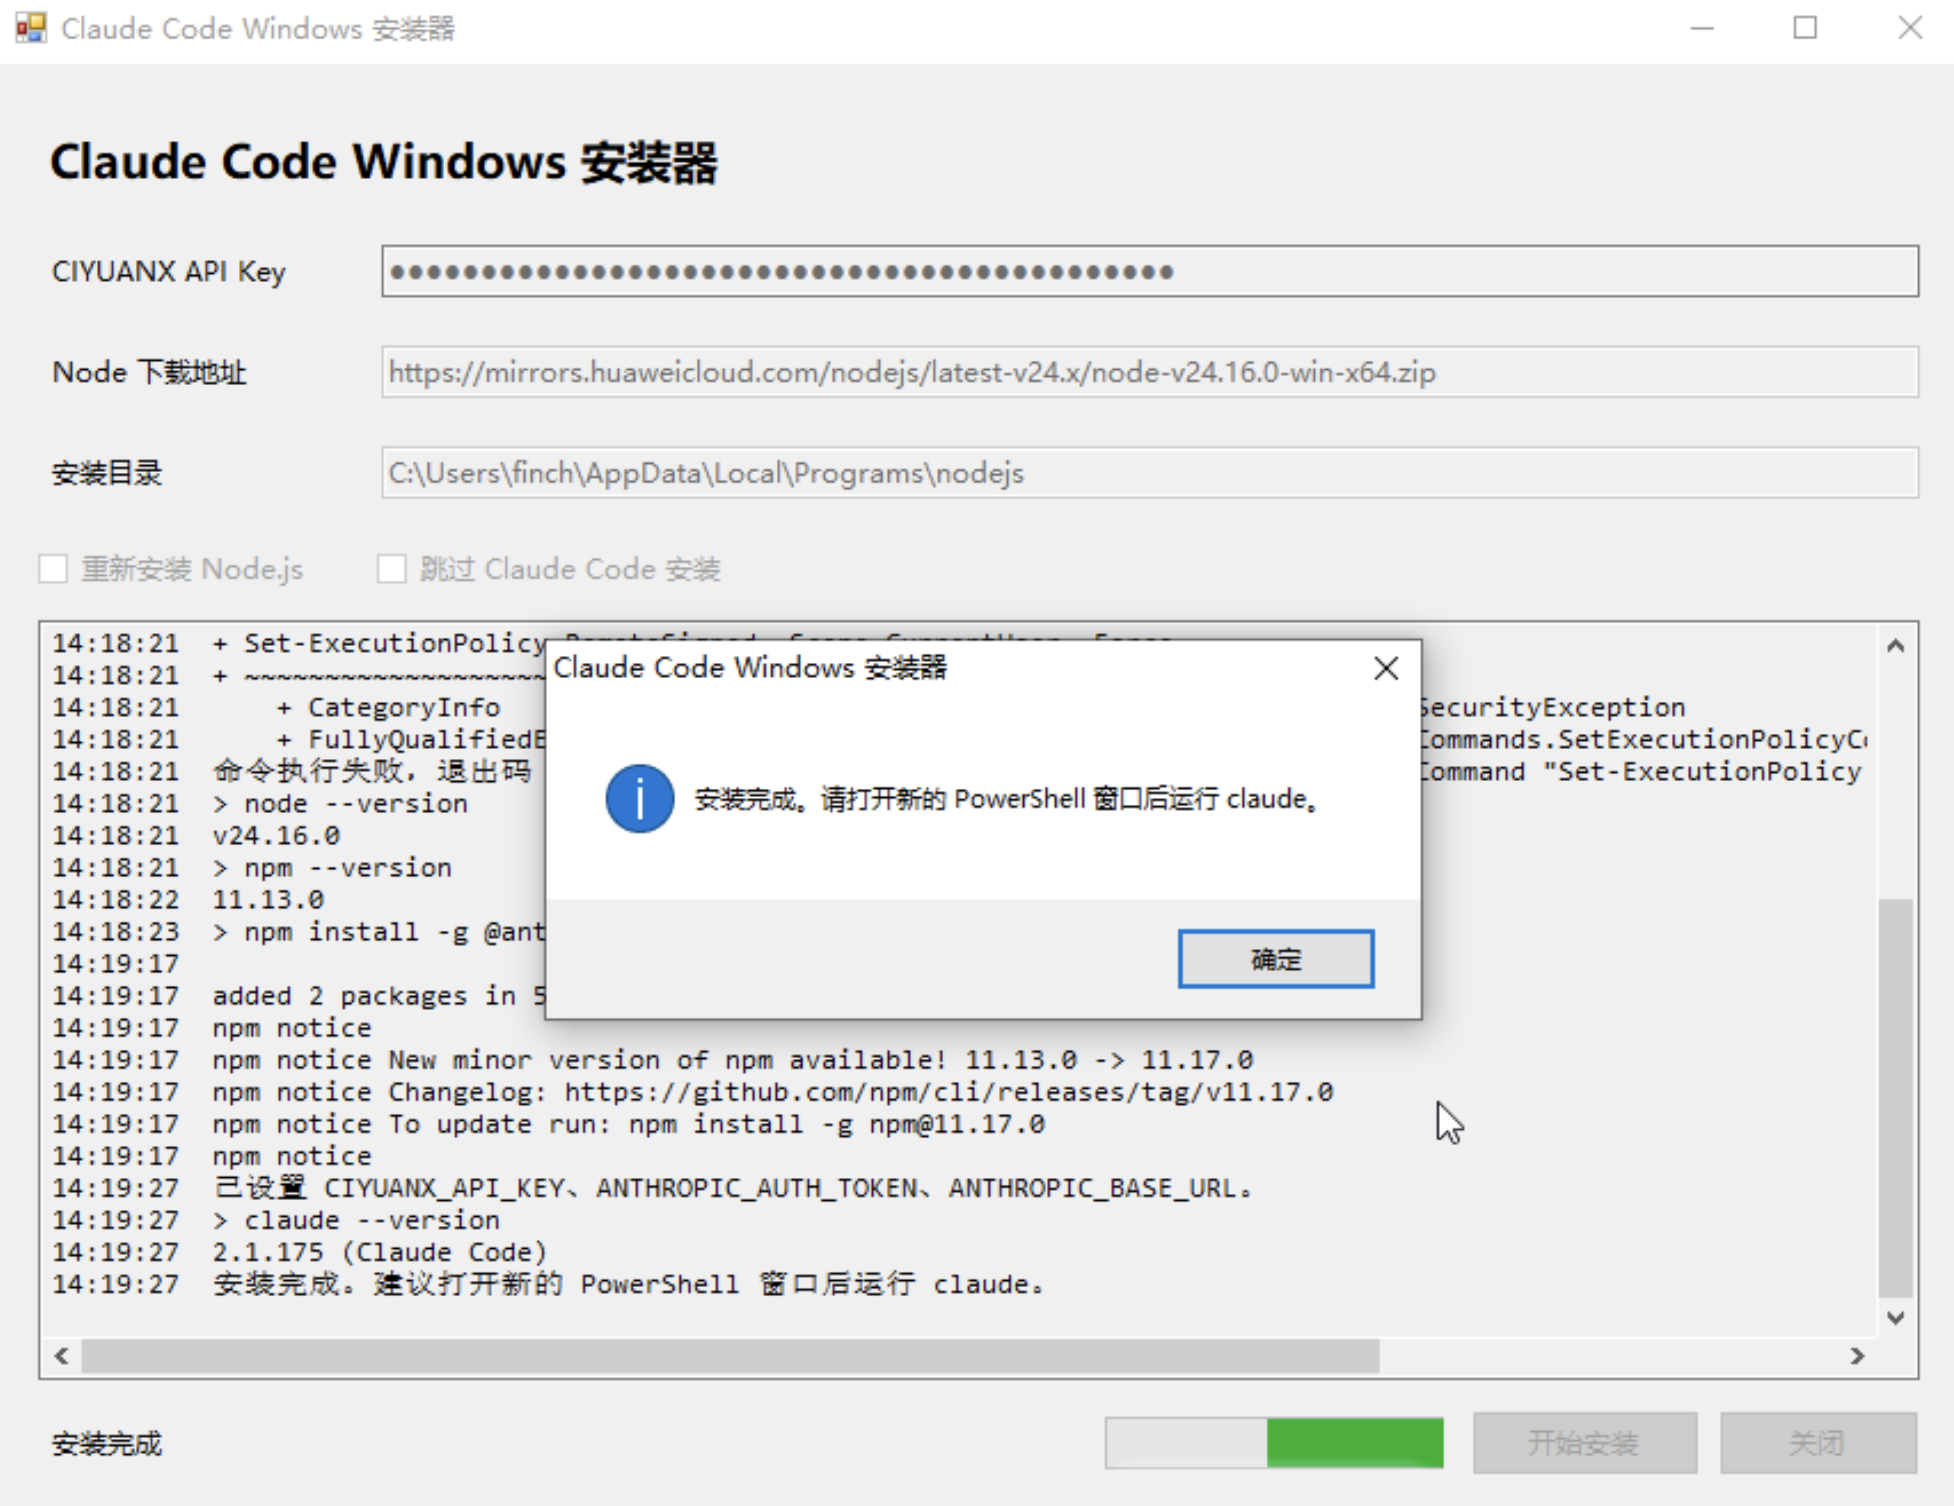Minimize the installer window

click(x=1703, y=28)
